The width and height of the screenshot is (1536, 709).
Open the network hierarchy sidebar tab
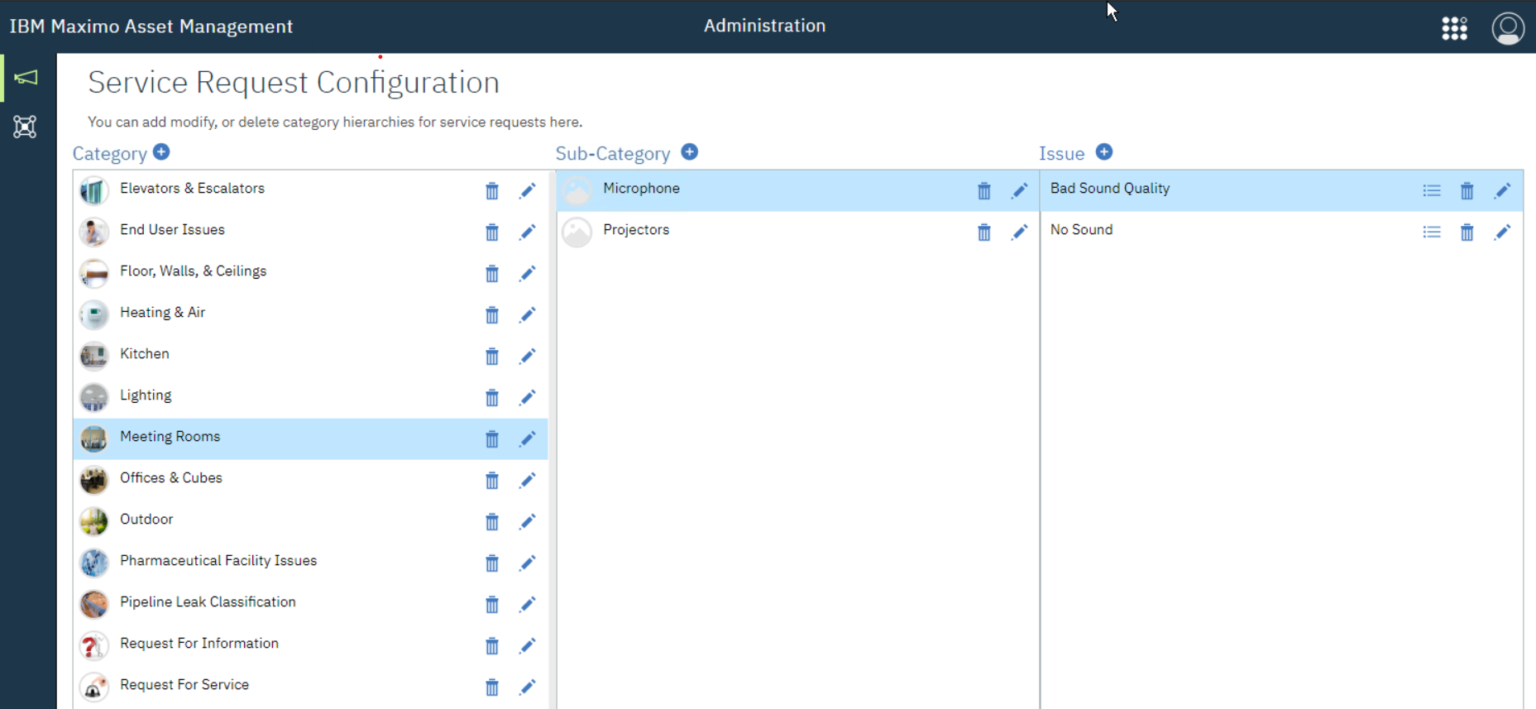point(25,126)
